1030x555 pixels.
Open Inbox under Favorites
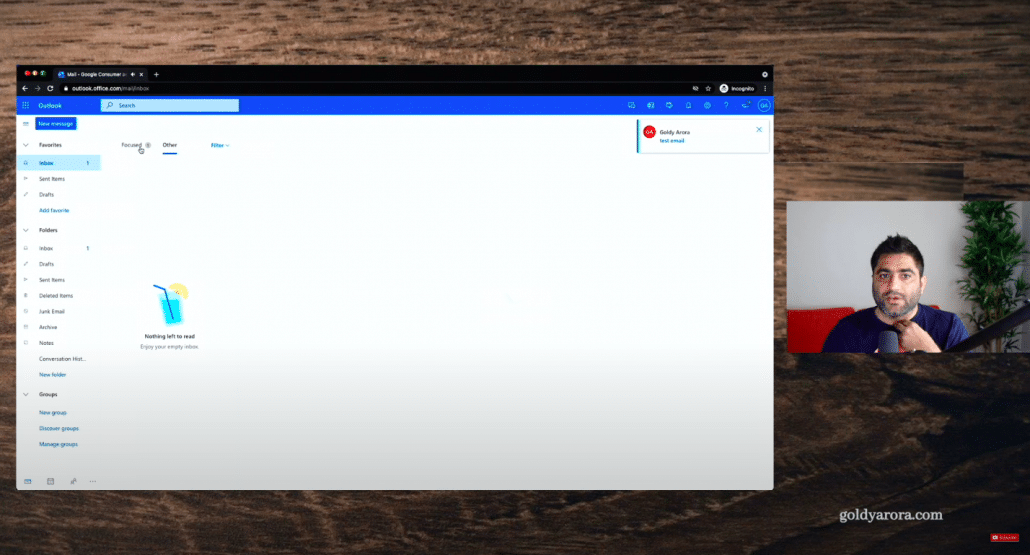tap(58, 163)
